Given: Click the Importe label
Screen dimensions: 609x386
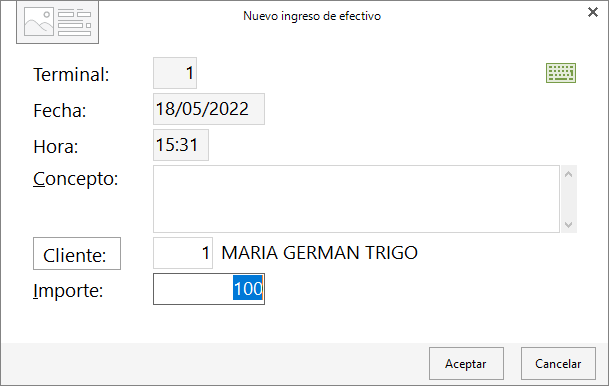Looking at the screenshot, I should (x=68, y=290).
